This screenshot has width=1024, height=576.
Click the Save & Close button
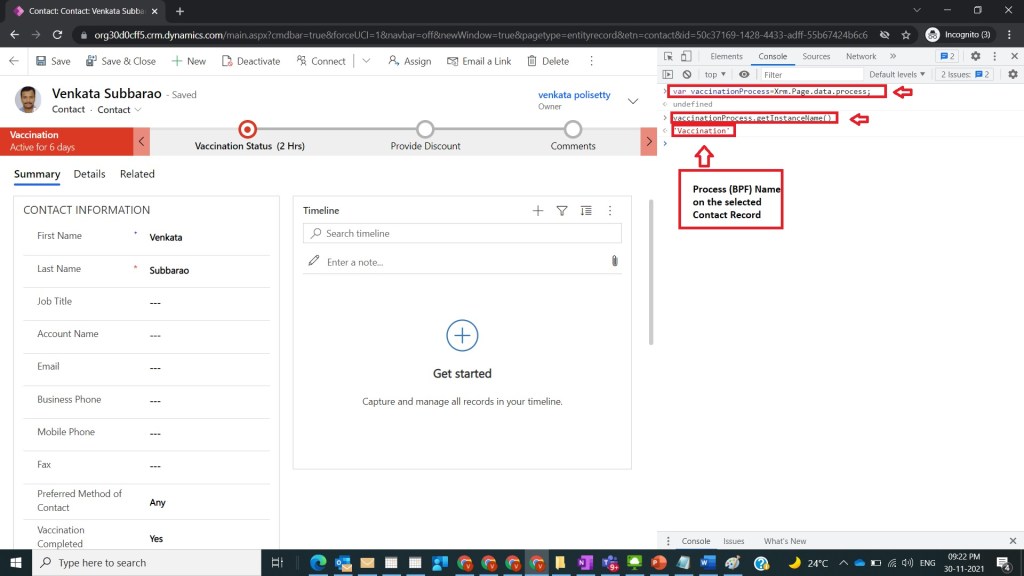coord(121,61)
